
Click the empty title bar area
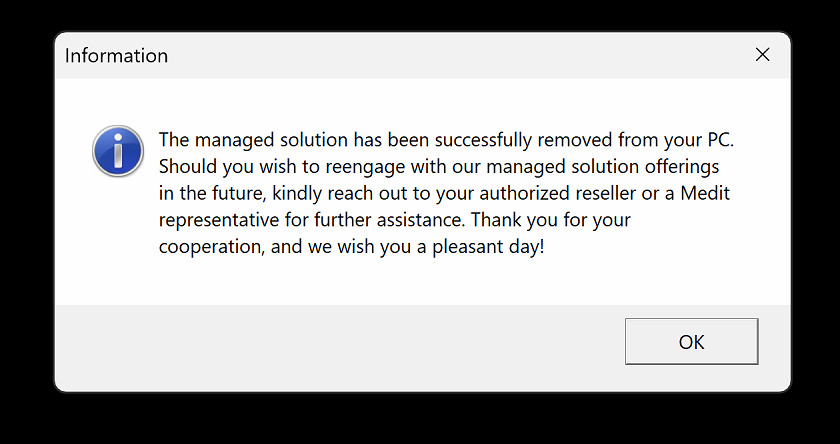click(x=455, y=55)
